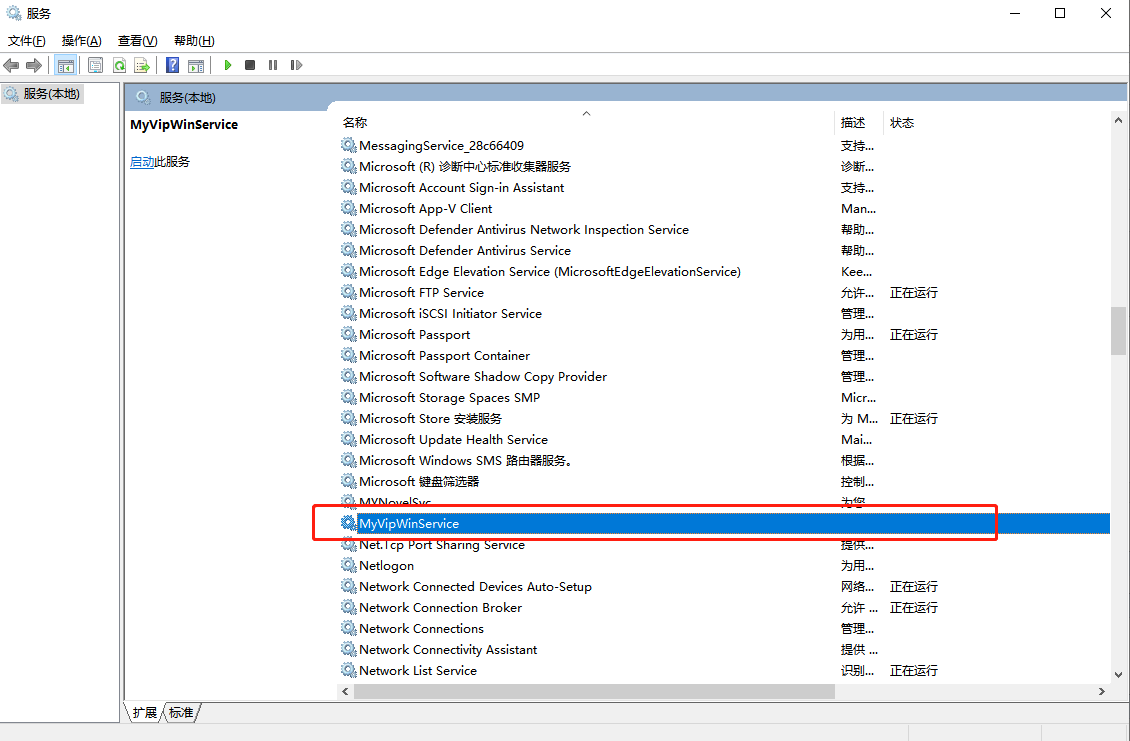Toggle the action pane toolbar icon

196,66
